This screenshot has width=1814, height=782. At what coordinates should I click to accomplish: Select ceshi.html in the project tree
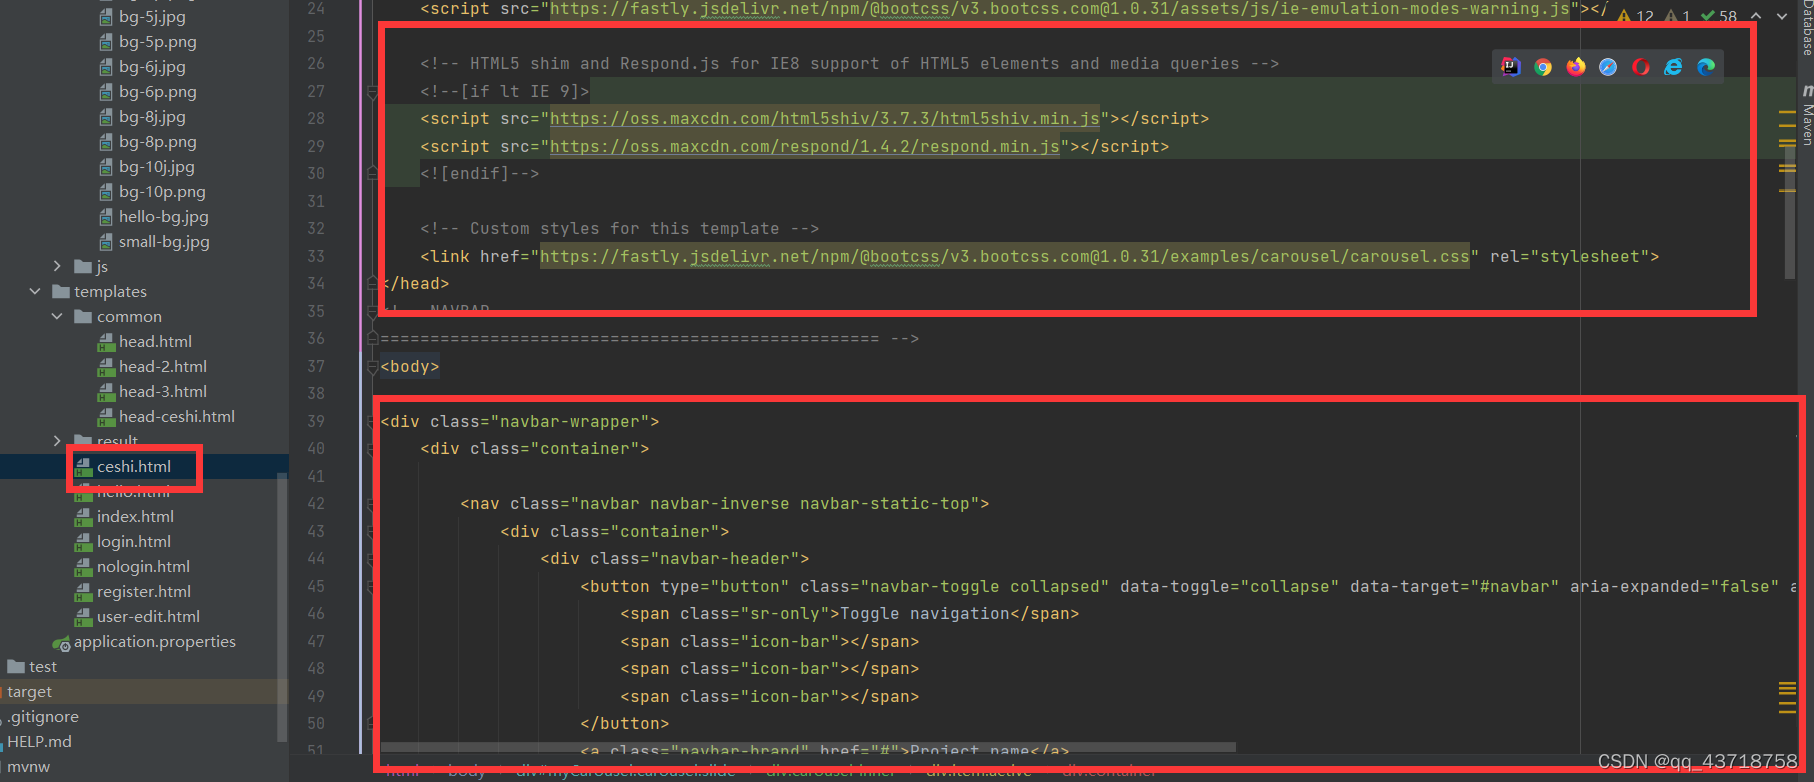[134, 467]
